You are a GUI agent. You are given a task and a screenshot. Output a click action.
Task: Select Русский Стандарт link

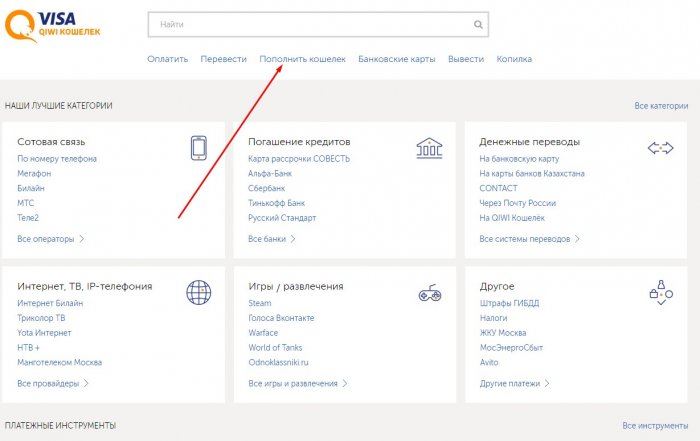[x=282, y=218]
